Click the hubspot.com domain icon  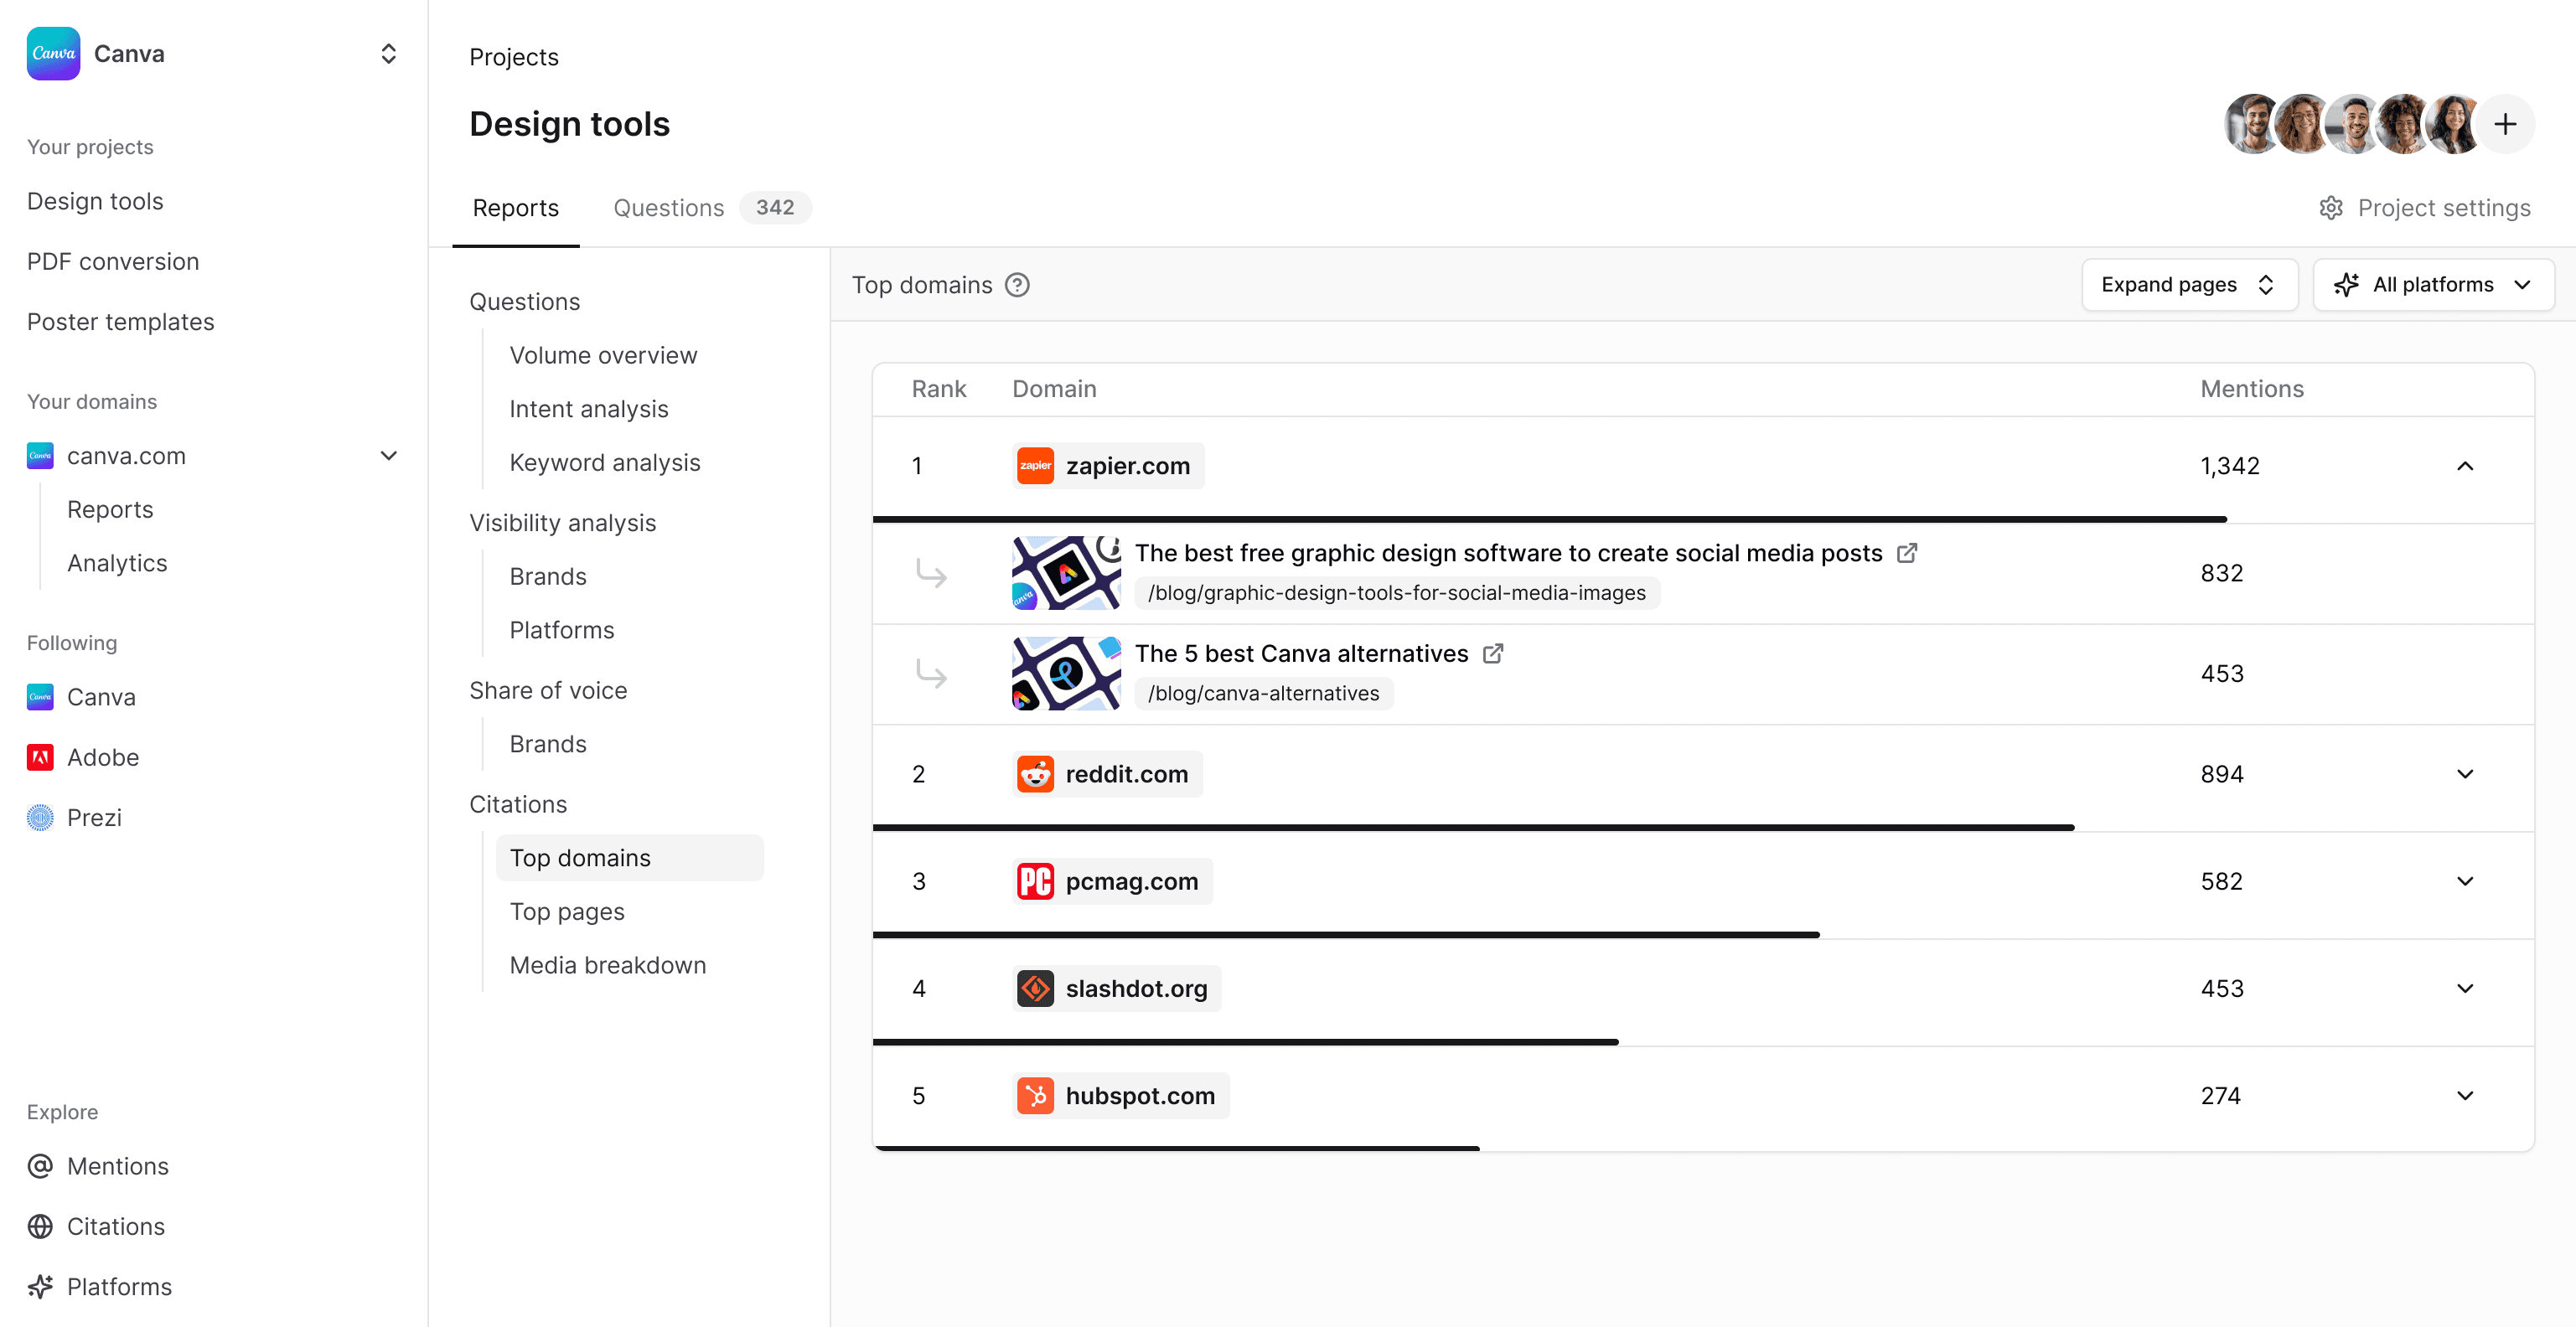pyautogui.click(x=1035, y=1095)
